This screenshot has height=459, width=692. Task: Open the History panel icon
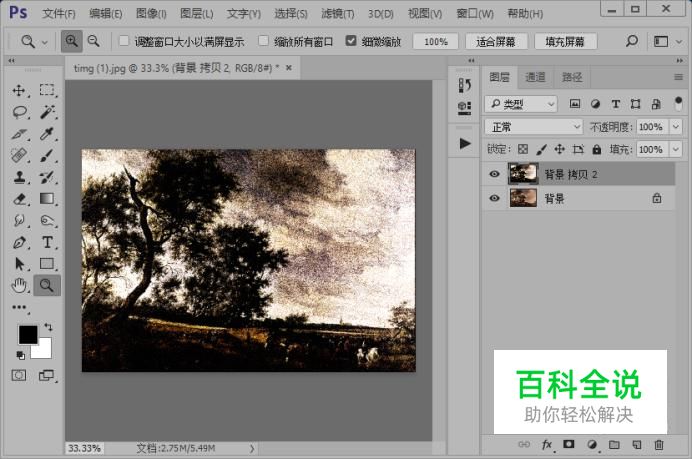point(464,85)
